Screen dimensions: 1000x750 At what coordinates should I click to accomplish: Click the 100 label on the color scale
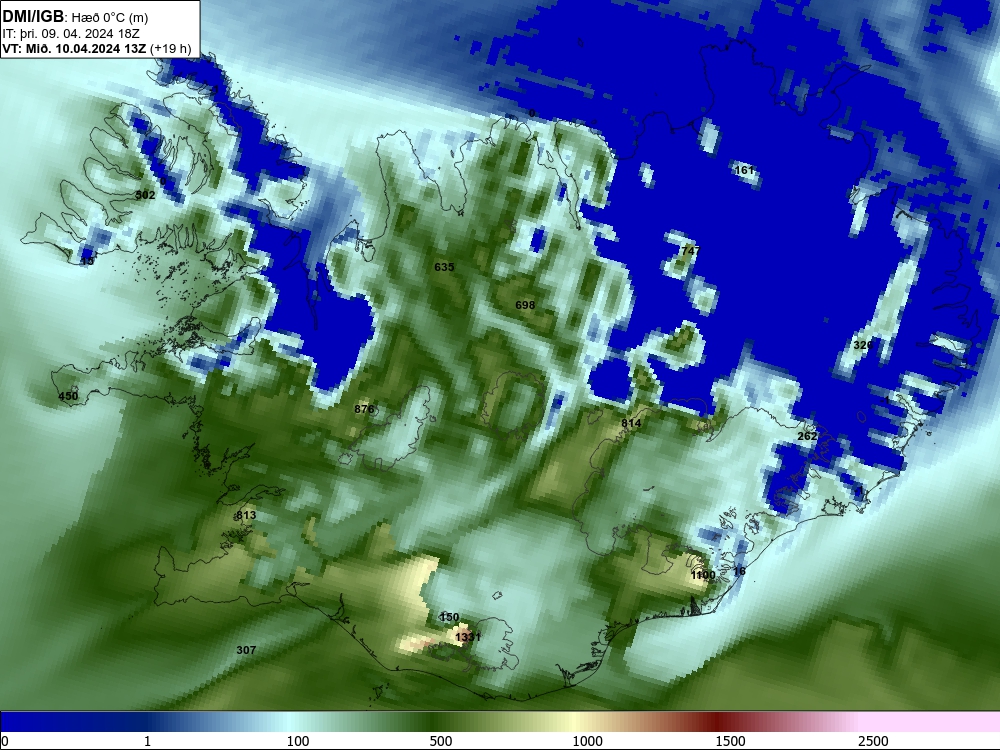click(x=298, y=741)
